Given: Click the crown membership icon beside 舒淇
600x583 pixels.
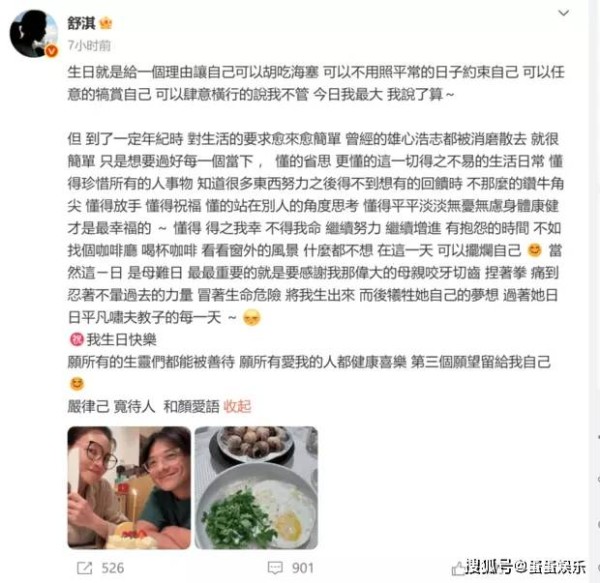Looking at the screenshot, I should [106, 24].
